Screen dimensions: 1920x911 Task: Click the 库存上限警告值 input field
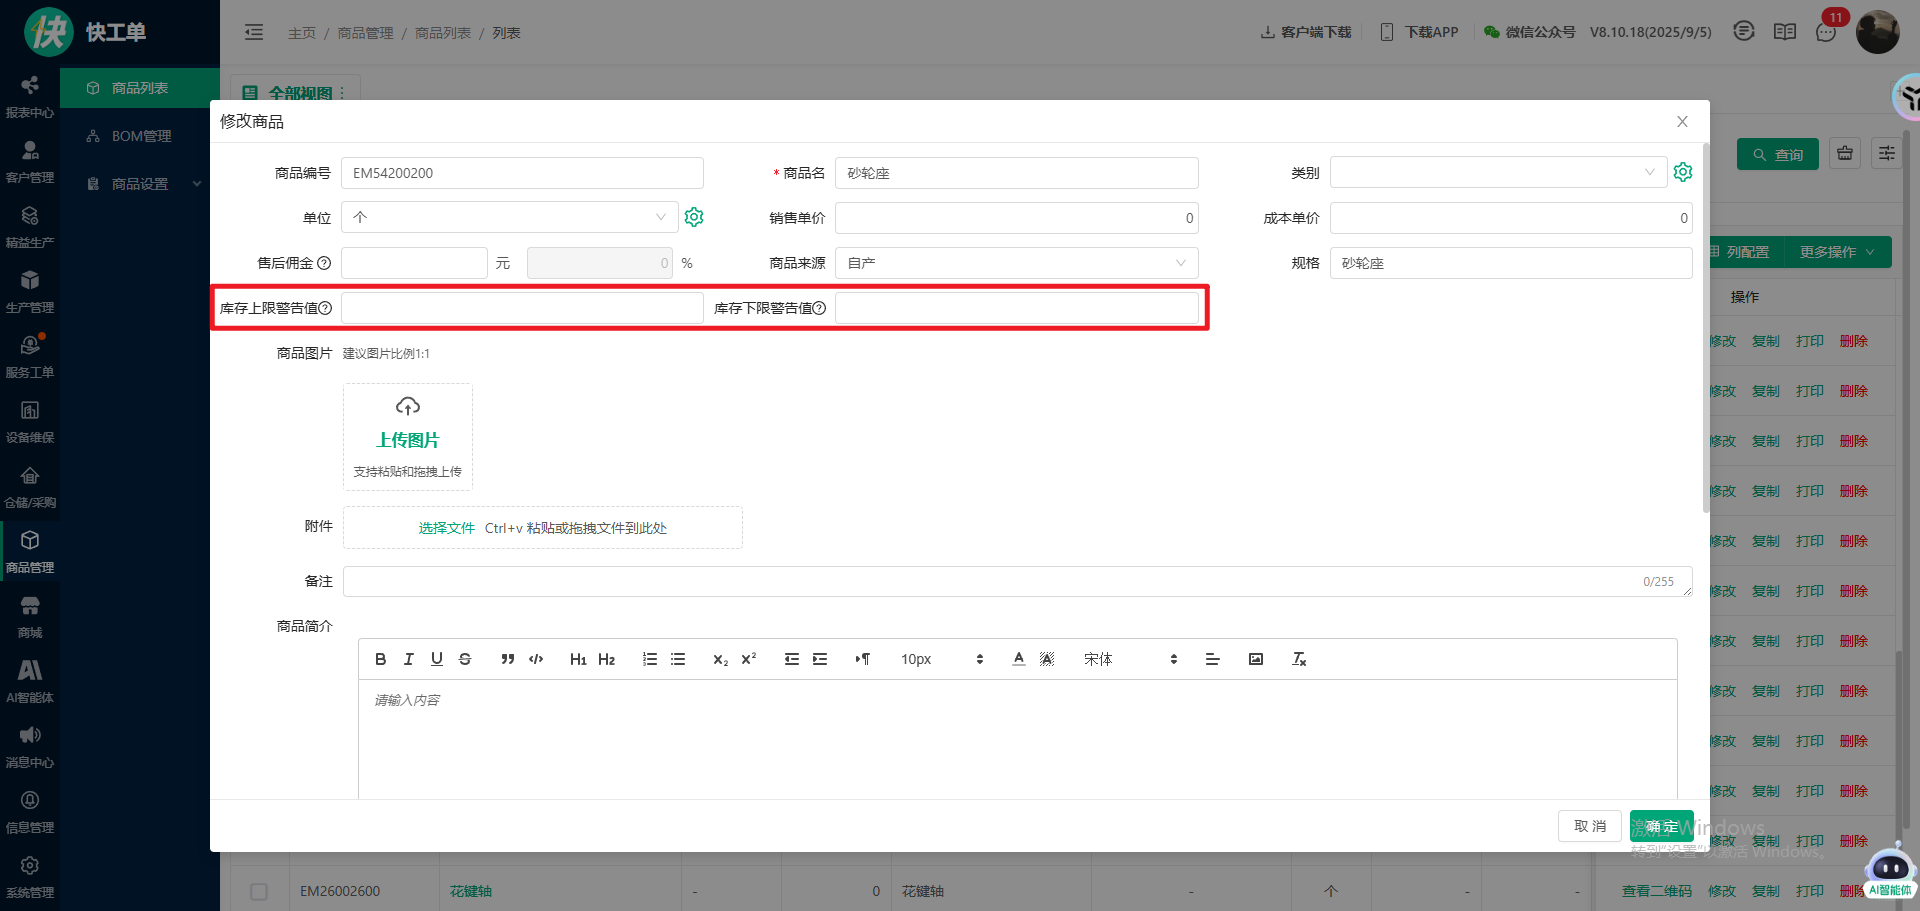522,308
